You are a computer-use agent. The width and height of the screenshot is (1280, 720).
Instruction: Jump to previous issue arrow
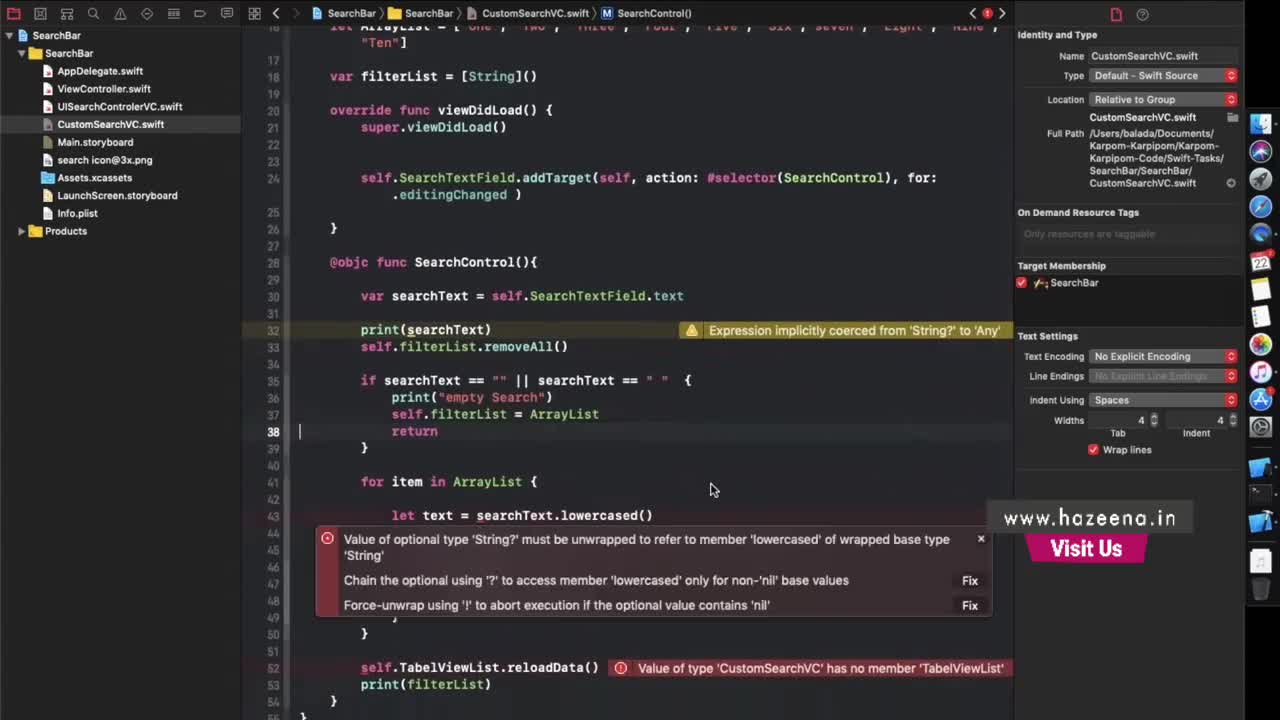973,13
